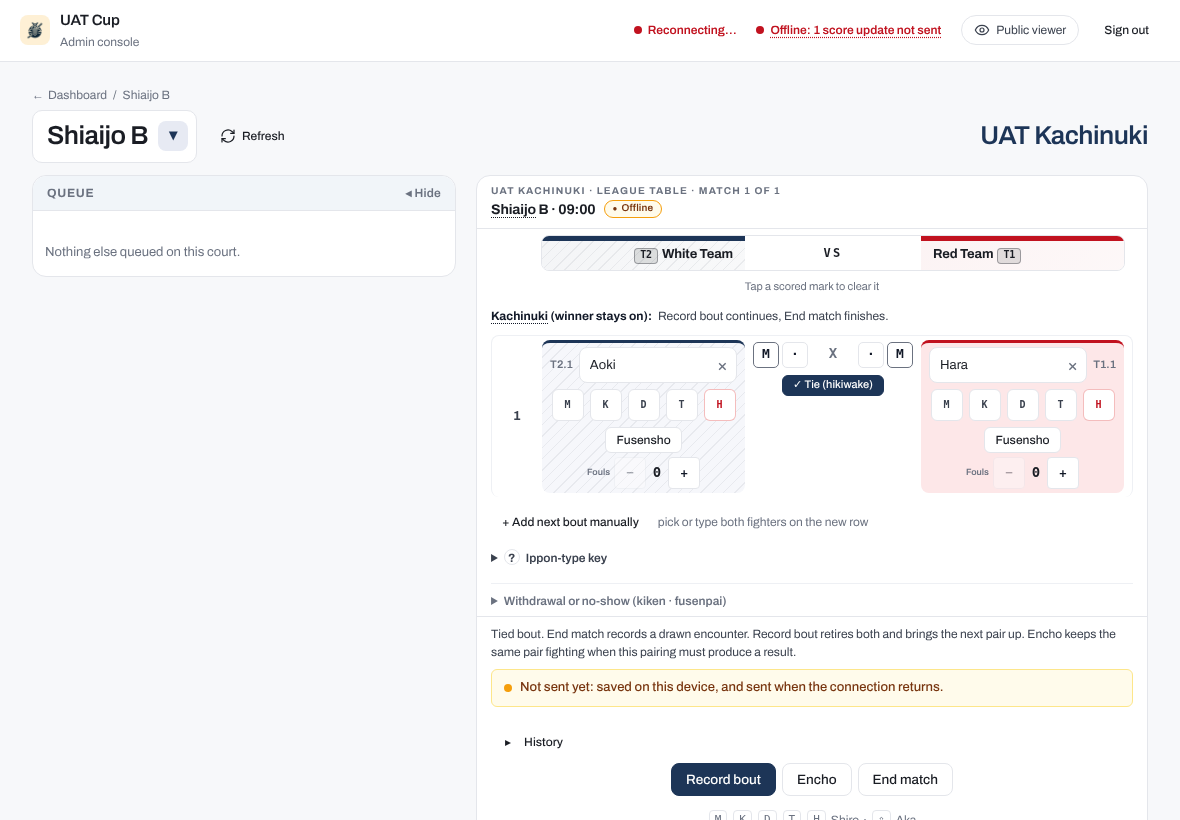The width and height of the screenshot is (1180, 820).
Task: Click the UAT Cup logo icon
Action: (35, 30)
